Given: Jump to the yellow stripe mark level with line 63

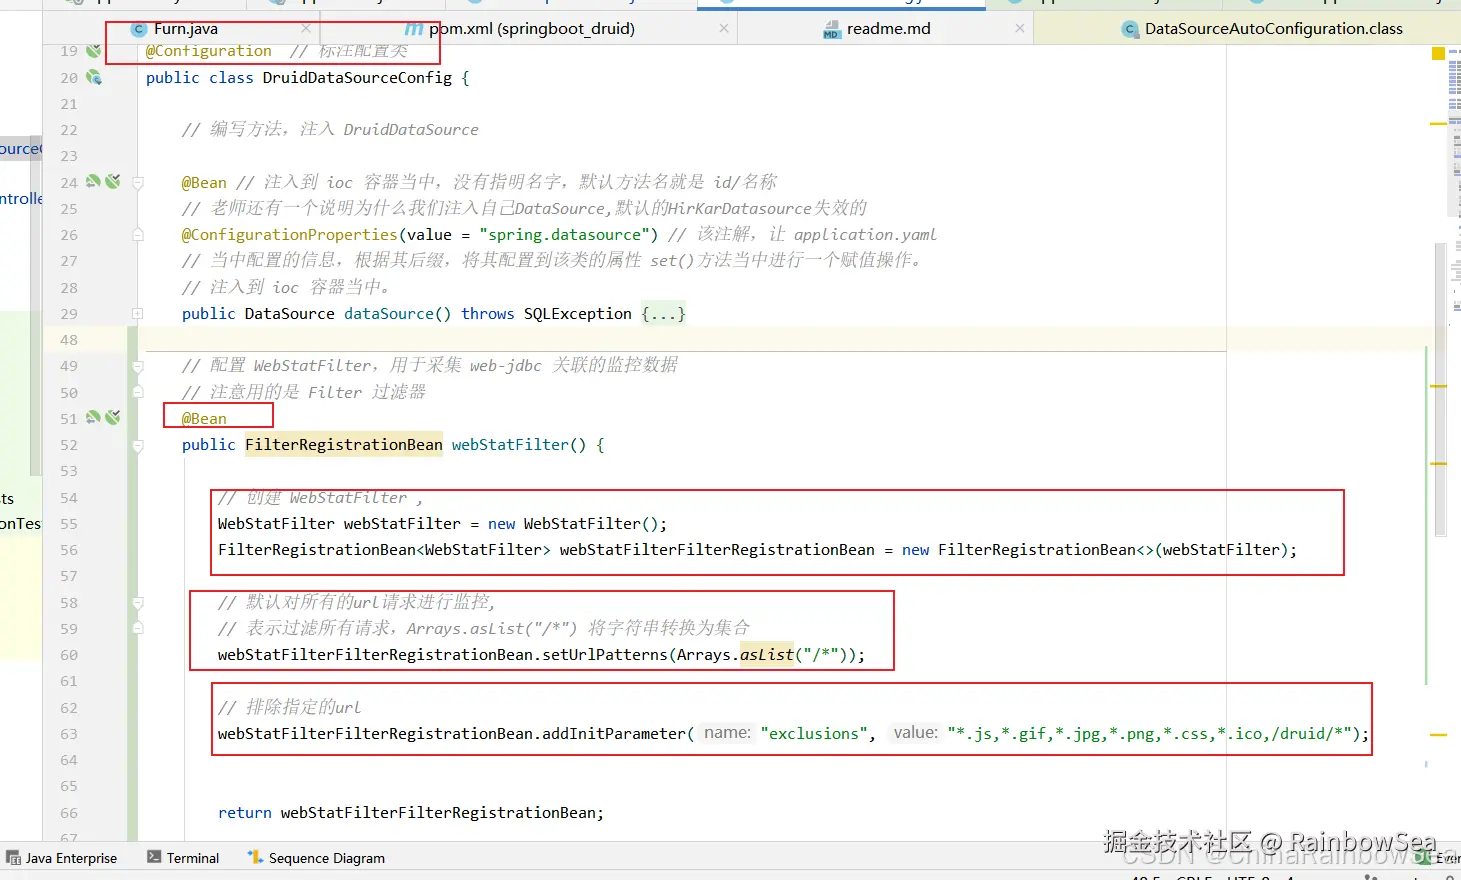Looking at the screenshot, I should pos(1438,735).
